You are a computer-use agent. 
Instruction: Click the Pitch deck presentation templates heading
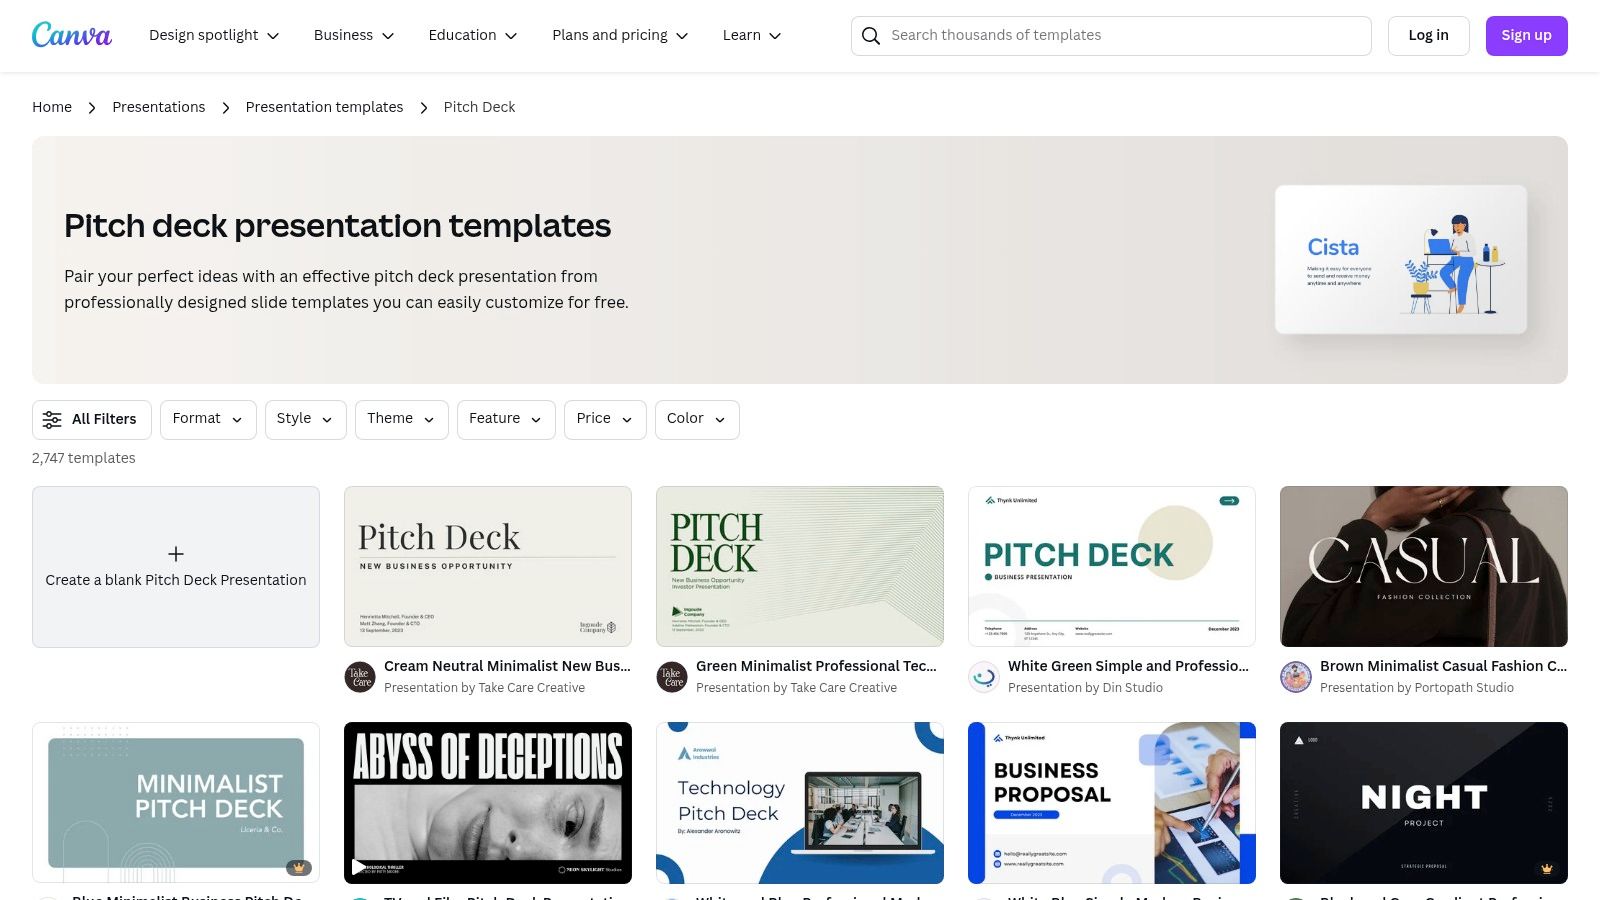coord(337,226)
